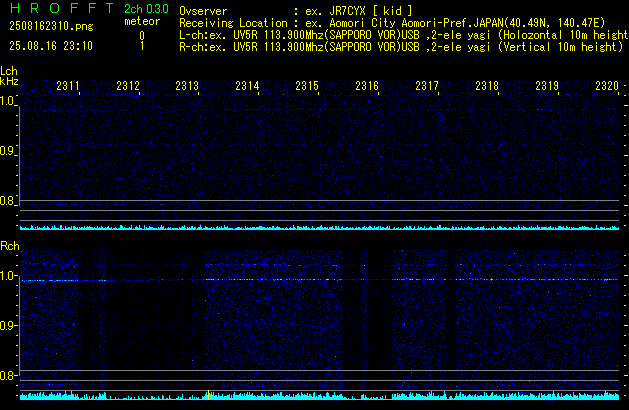Click the HROFFT title text
The image size is (629, 410).
[x=62, y=8]
